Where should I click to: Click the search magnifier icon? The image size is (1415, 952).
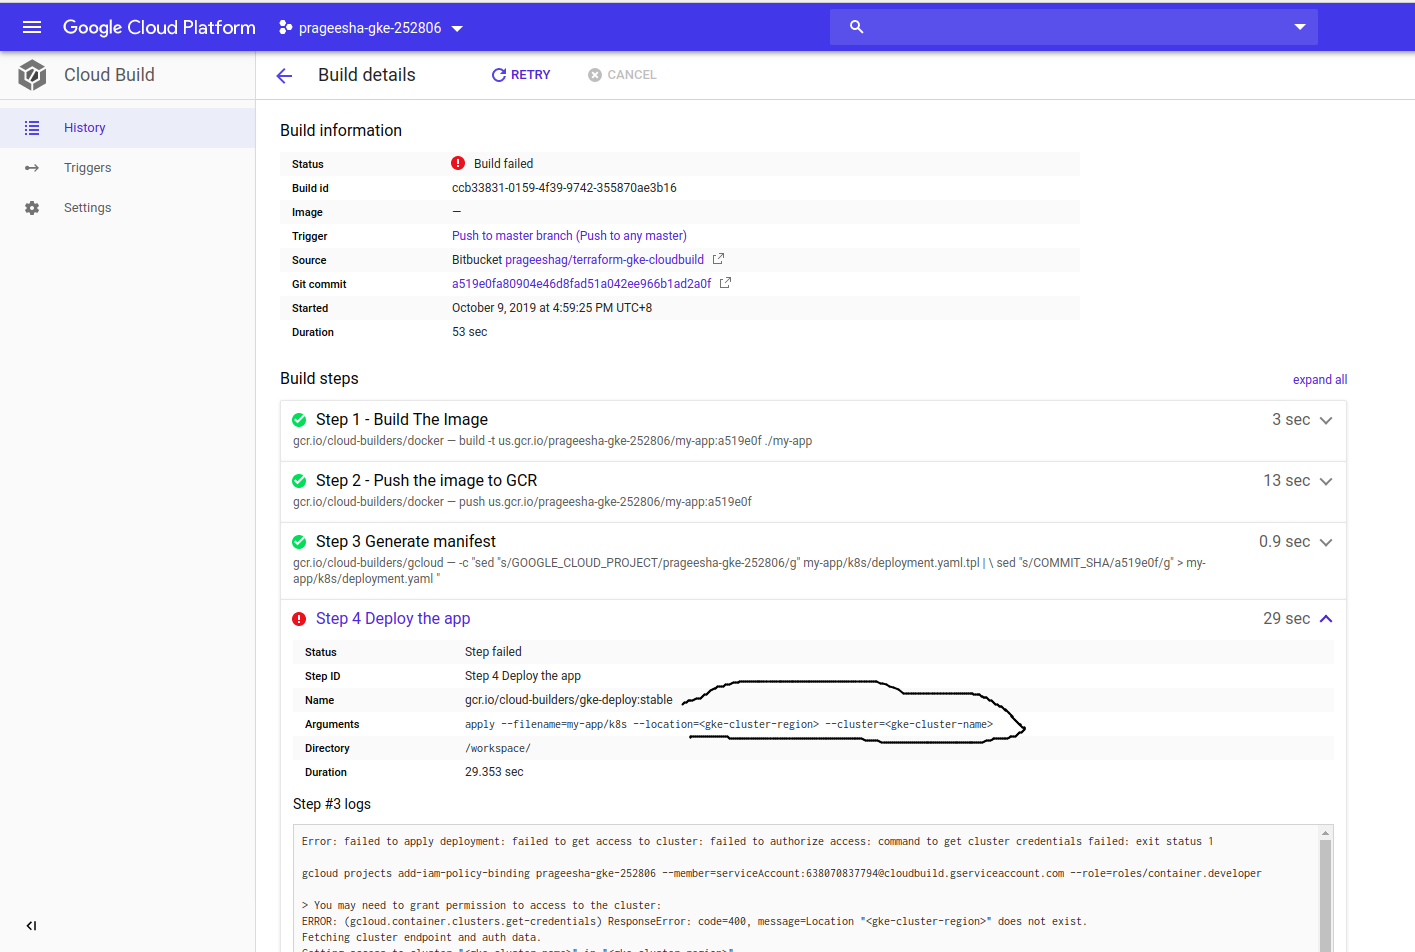click(x=856, y=27)
